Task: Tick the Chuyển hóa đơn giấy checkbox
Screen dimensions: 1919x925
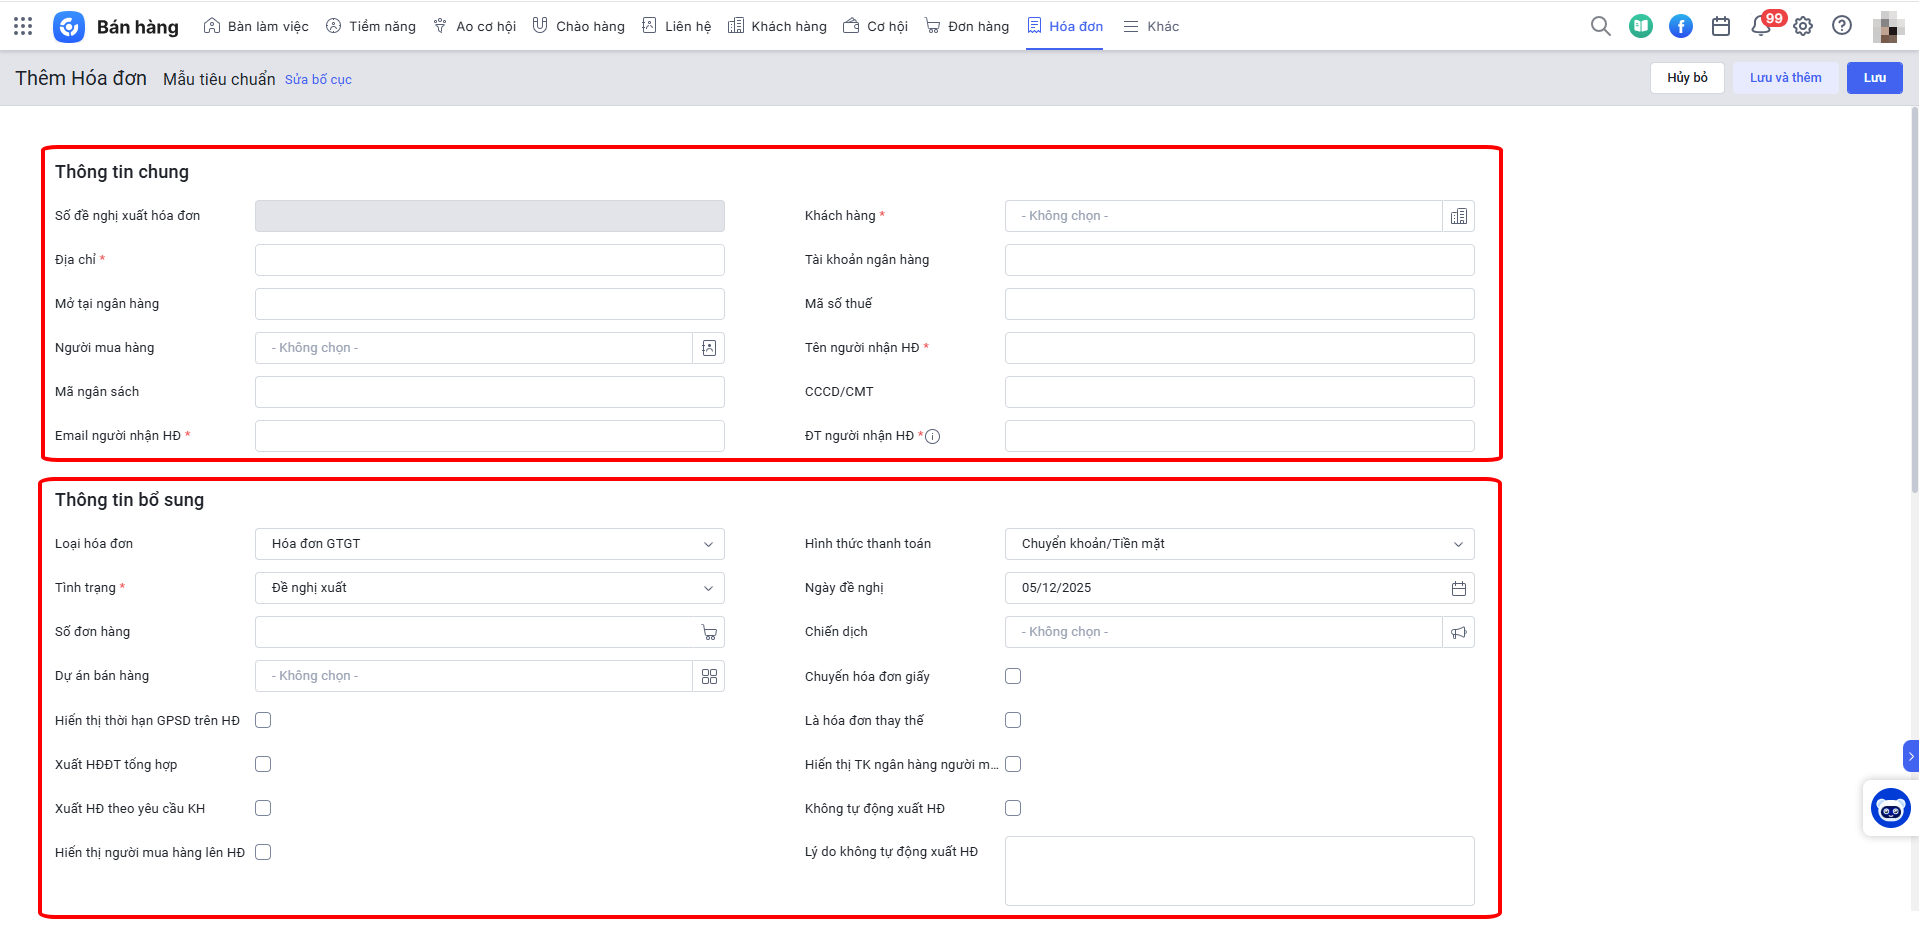Action: coord(1013,676)
